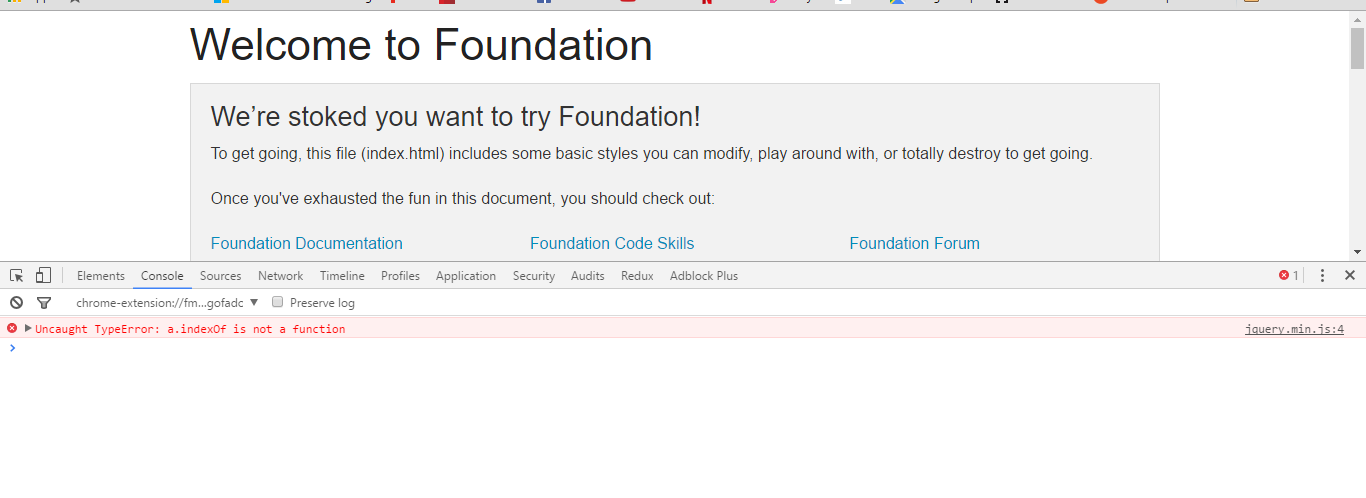1366x498 pixels.
Task: Go to the Network tab
Action: (x=280, y=276)
